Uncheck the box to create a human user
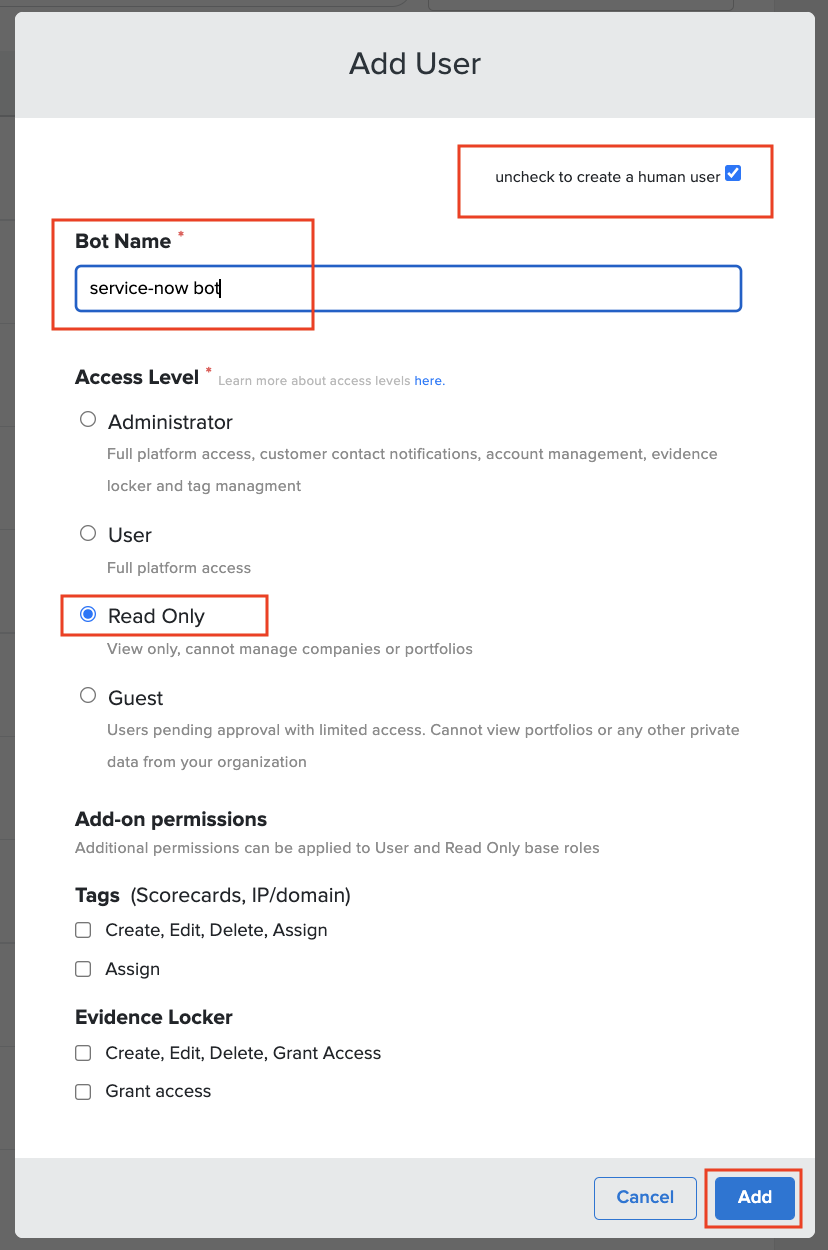This screenshot has height=1250, width=828. (x=733, y=172)
